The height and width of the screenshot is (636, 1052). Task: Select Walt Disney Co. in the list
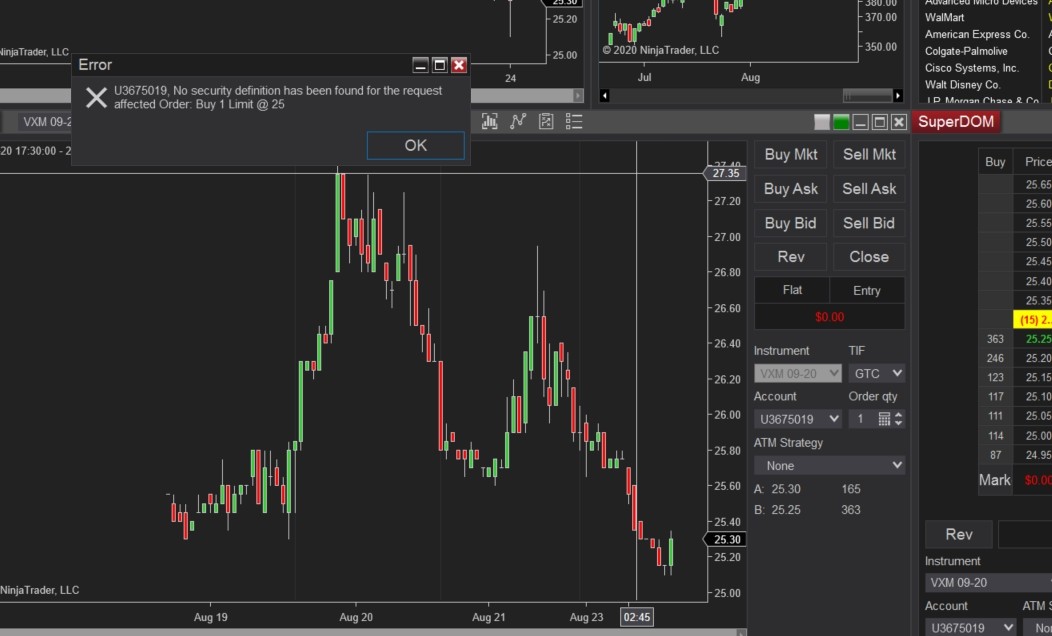pos(962,85)
